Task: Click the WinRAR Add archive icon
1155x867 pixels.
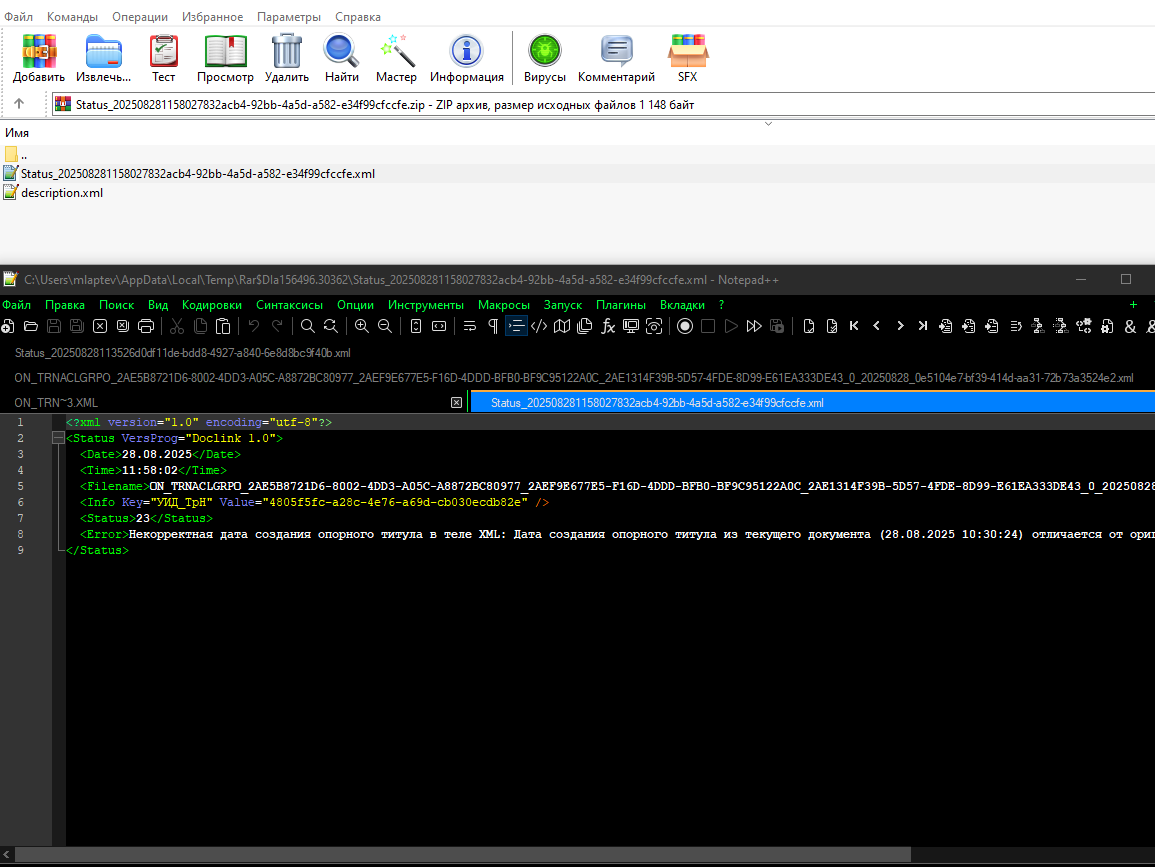Action: coord(38,58)
